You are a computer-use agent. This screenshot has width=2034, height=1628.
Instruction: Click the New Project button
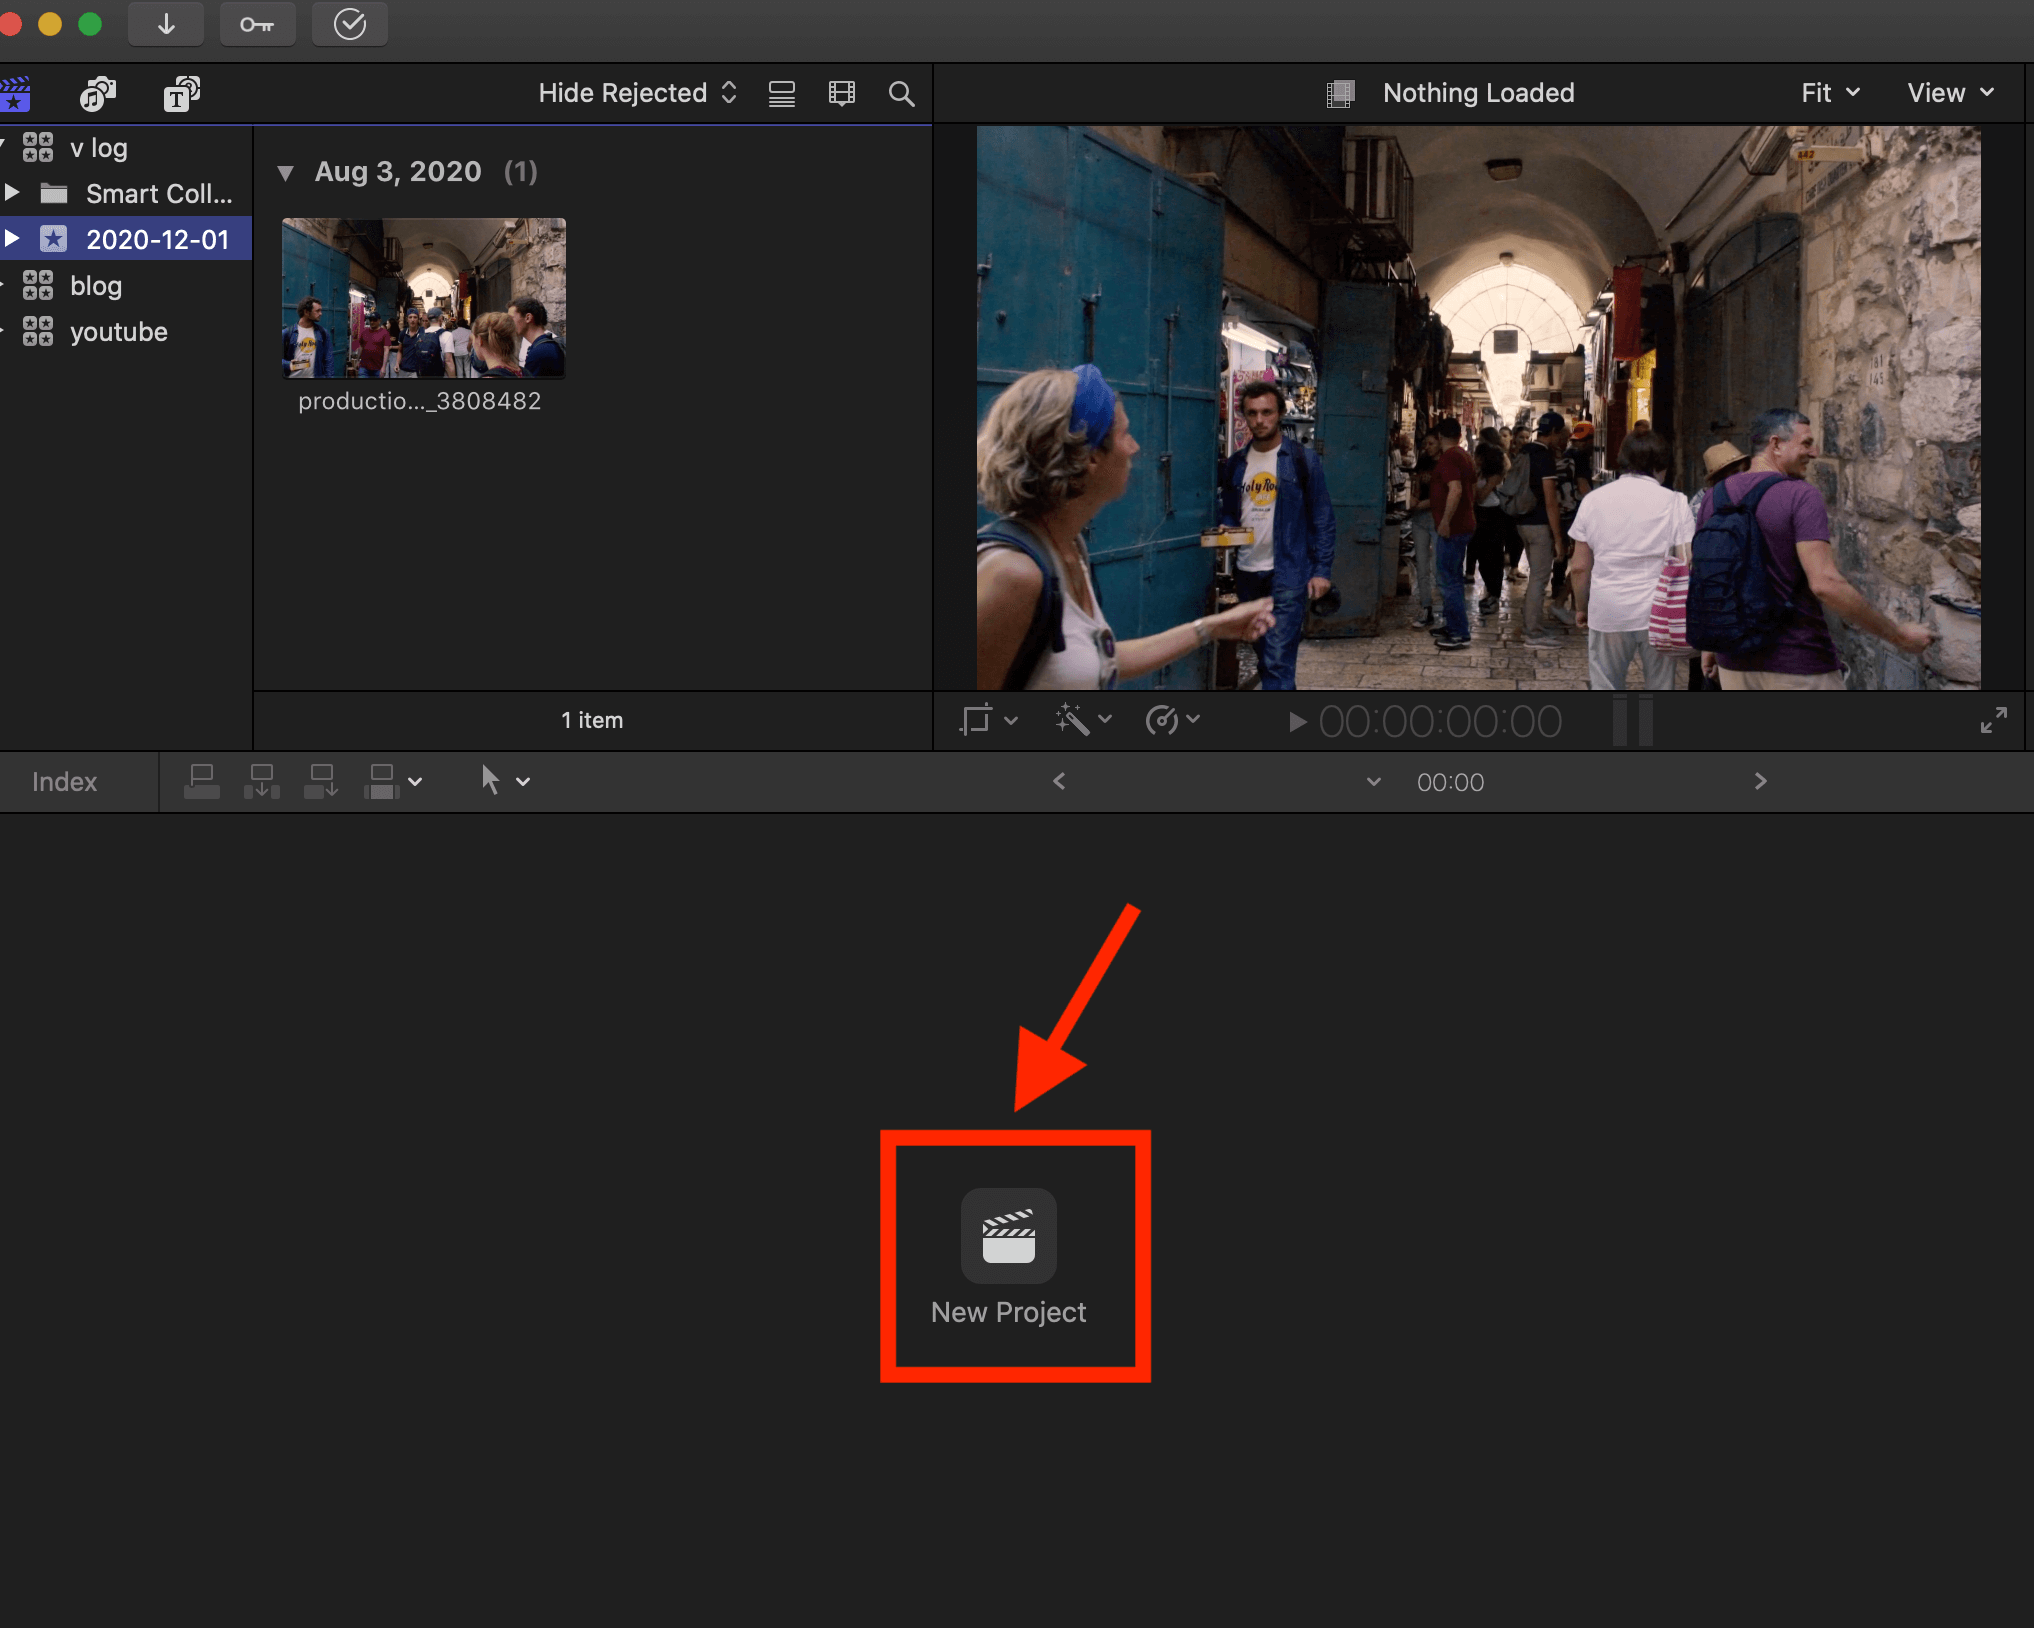click(x=1008, y=1237)
